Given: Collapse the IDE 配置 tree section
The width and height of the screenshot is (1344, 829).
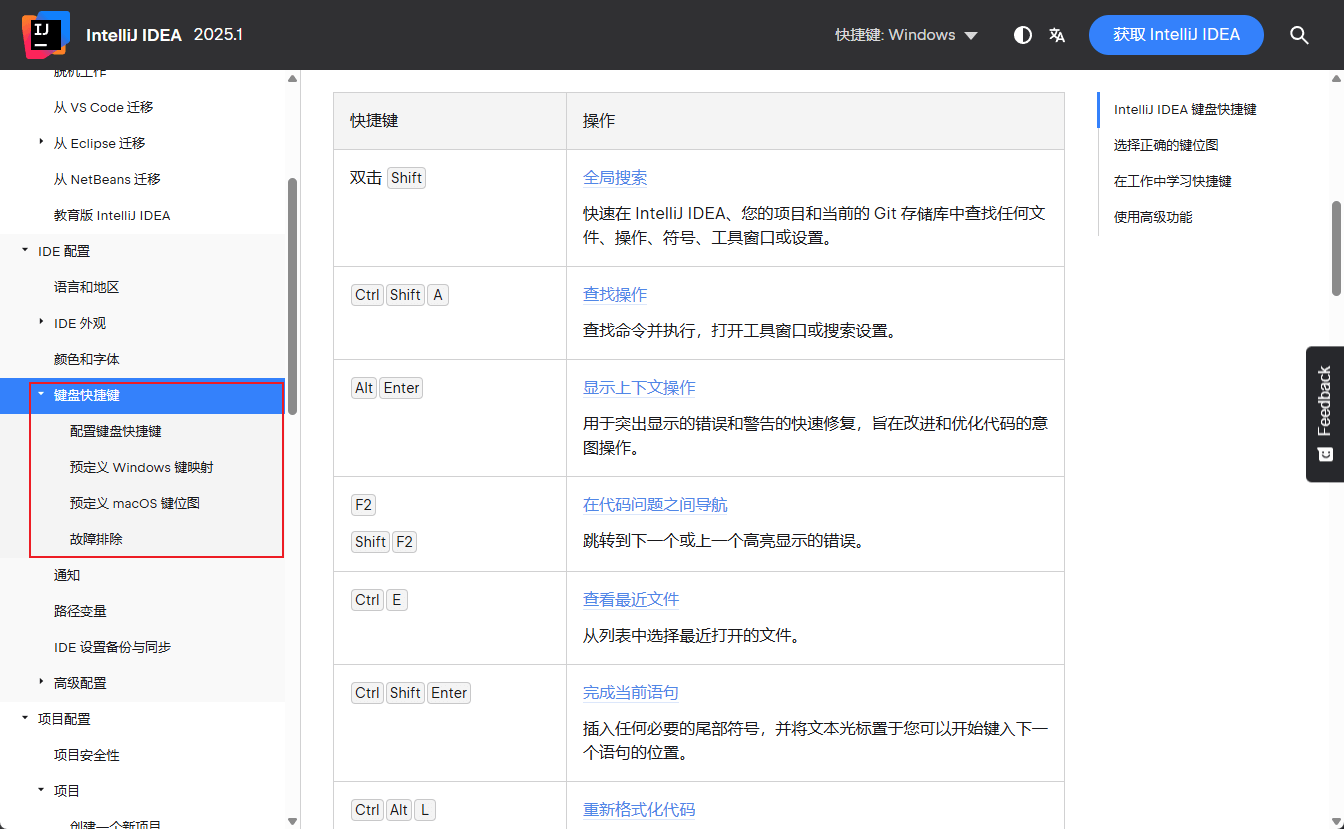Looking at the screenshot, I should click(x=25, y=251).
